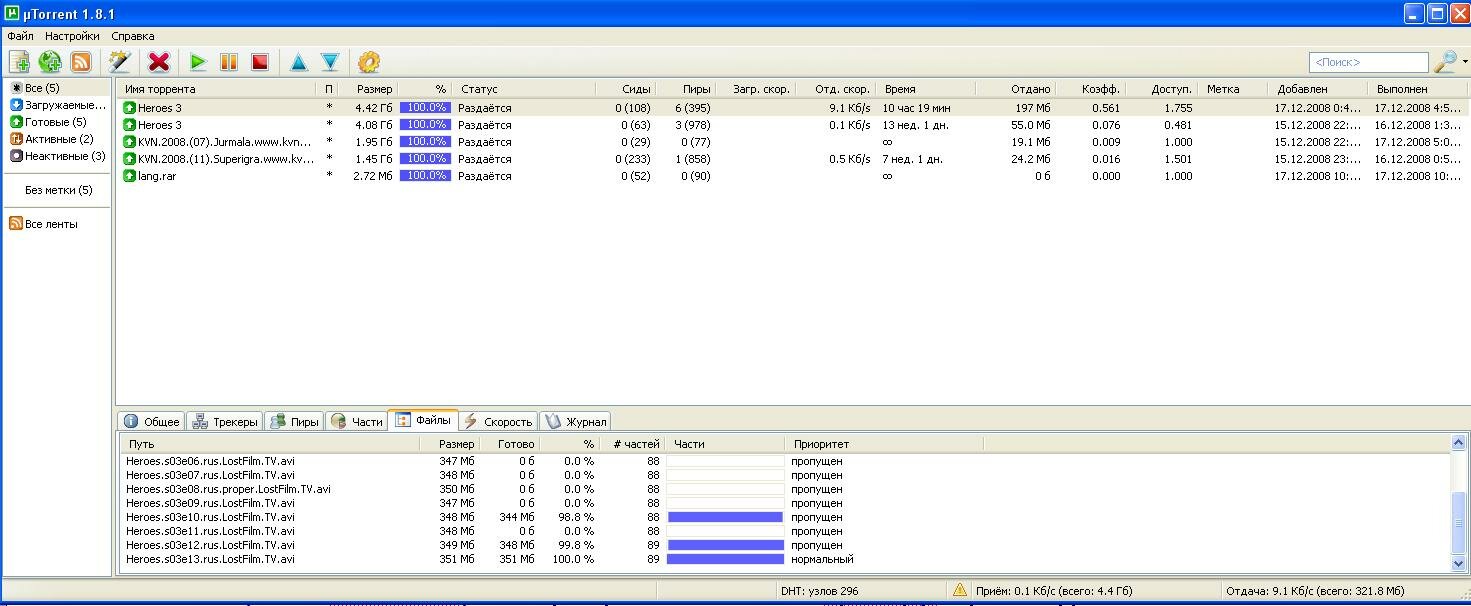Switch to the Части tab

point(357,421)
